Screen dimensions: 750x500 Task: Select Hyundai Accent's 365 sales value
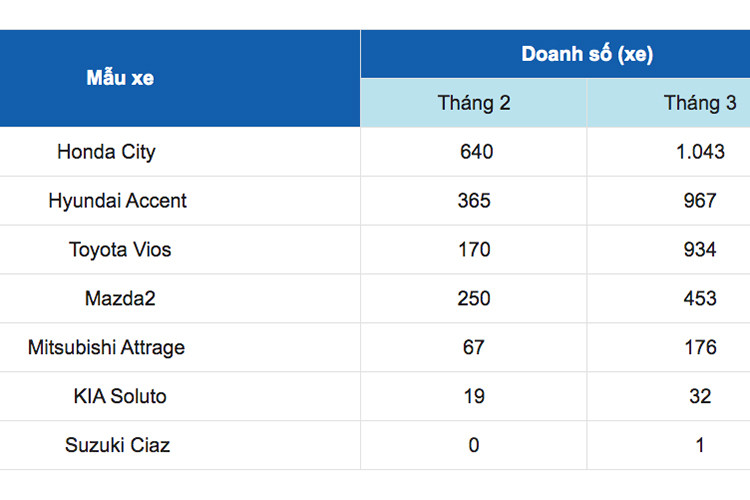tap(474, 201)
